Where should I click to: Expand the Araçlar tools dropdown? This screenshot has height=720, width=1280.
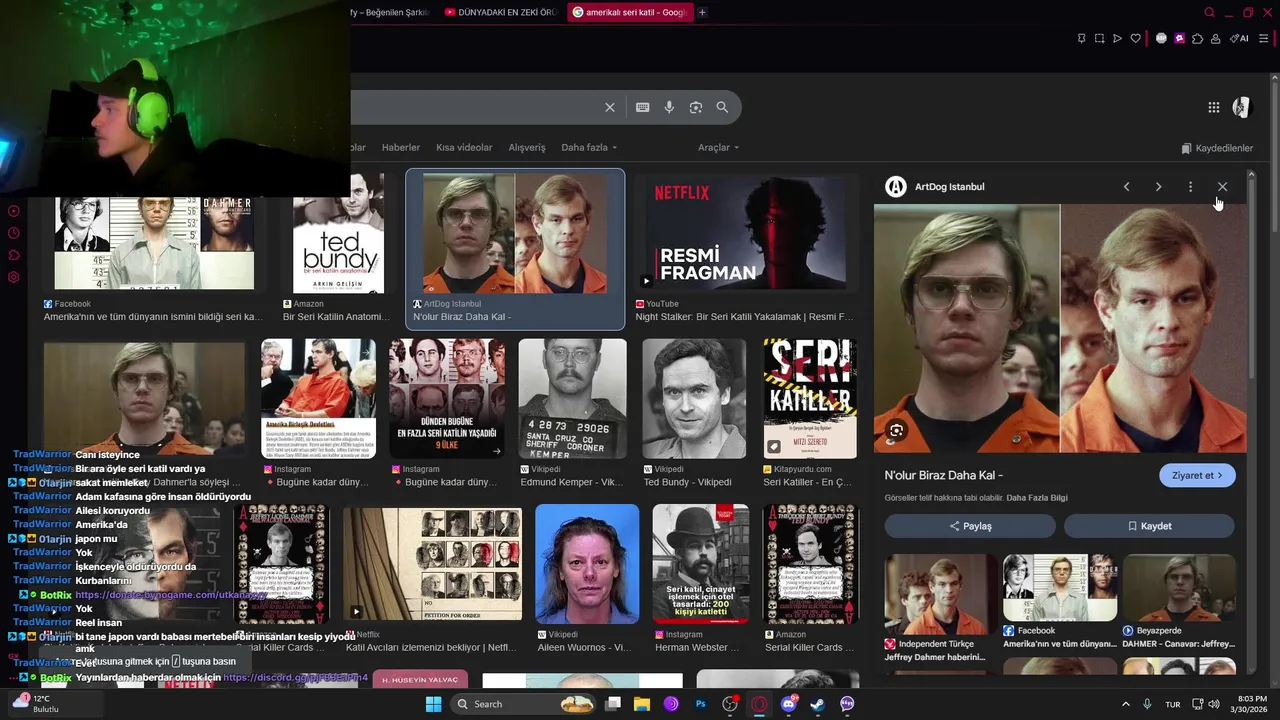pyautogui.click(x=718, y=148)
